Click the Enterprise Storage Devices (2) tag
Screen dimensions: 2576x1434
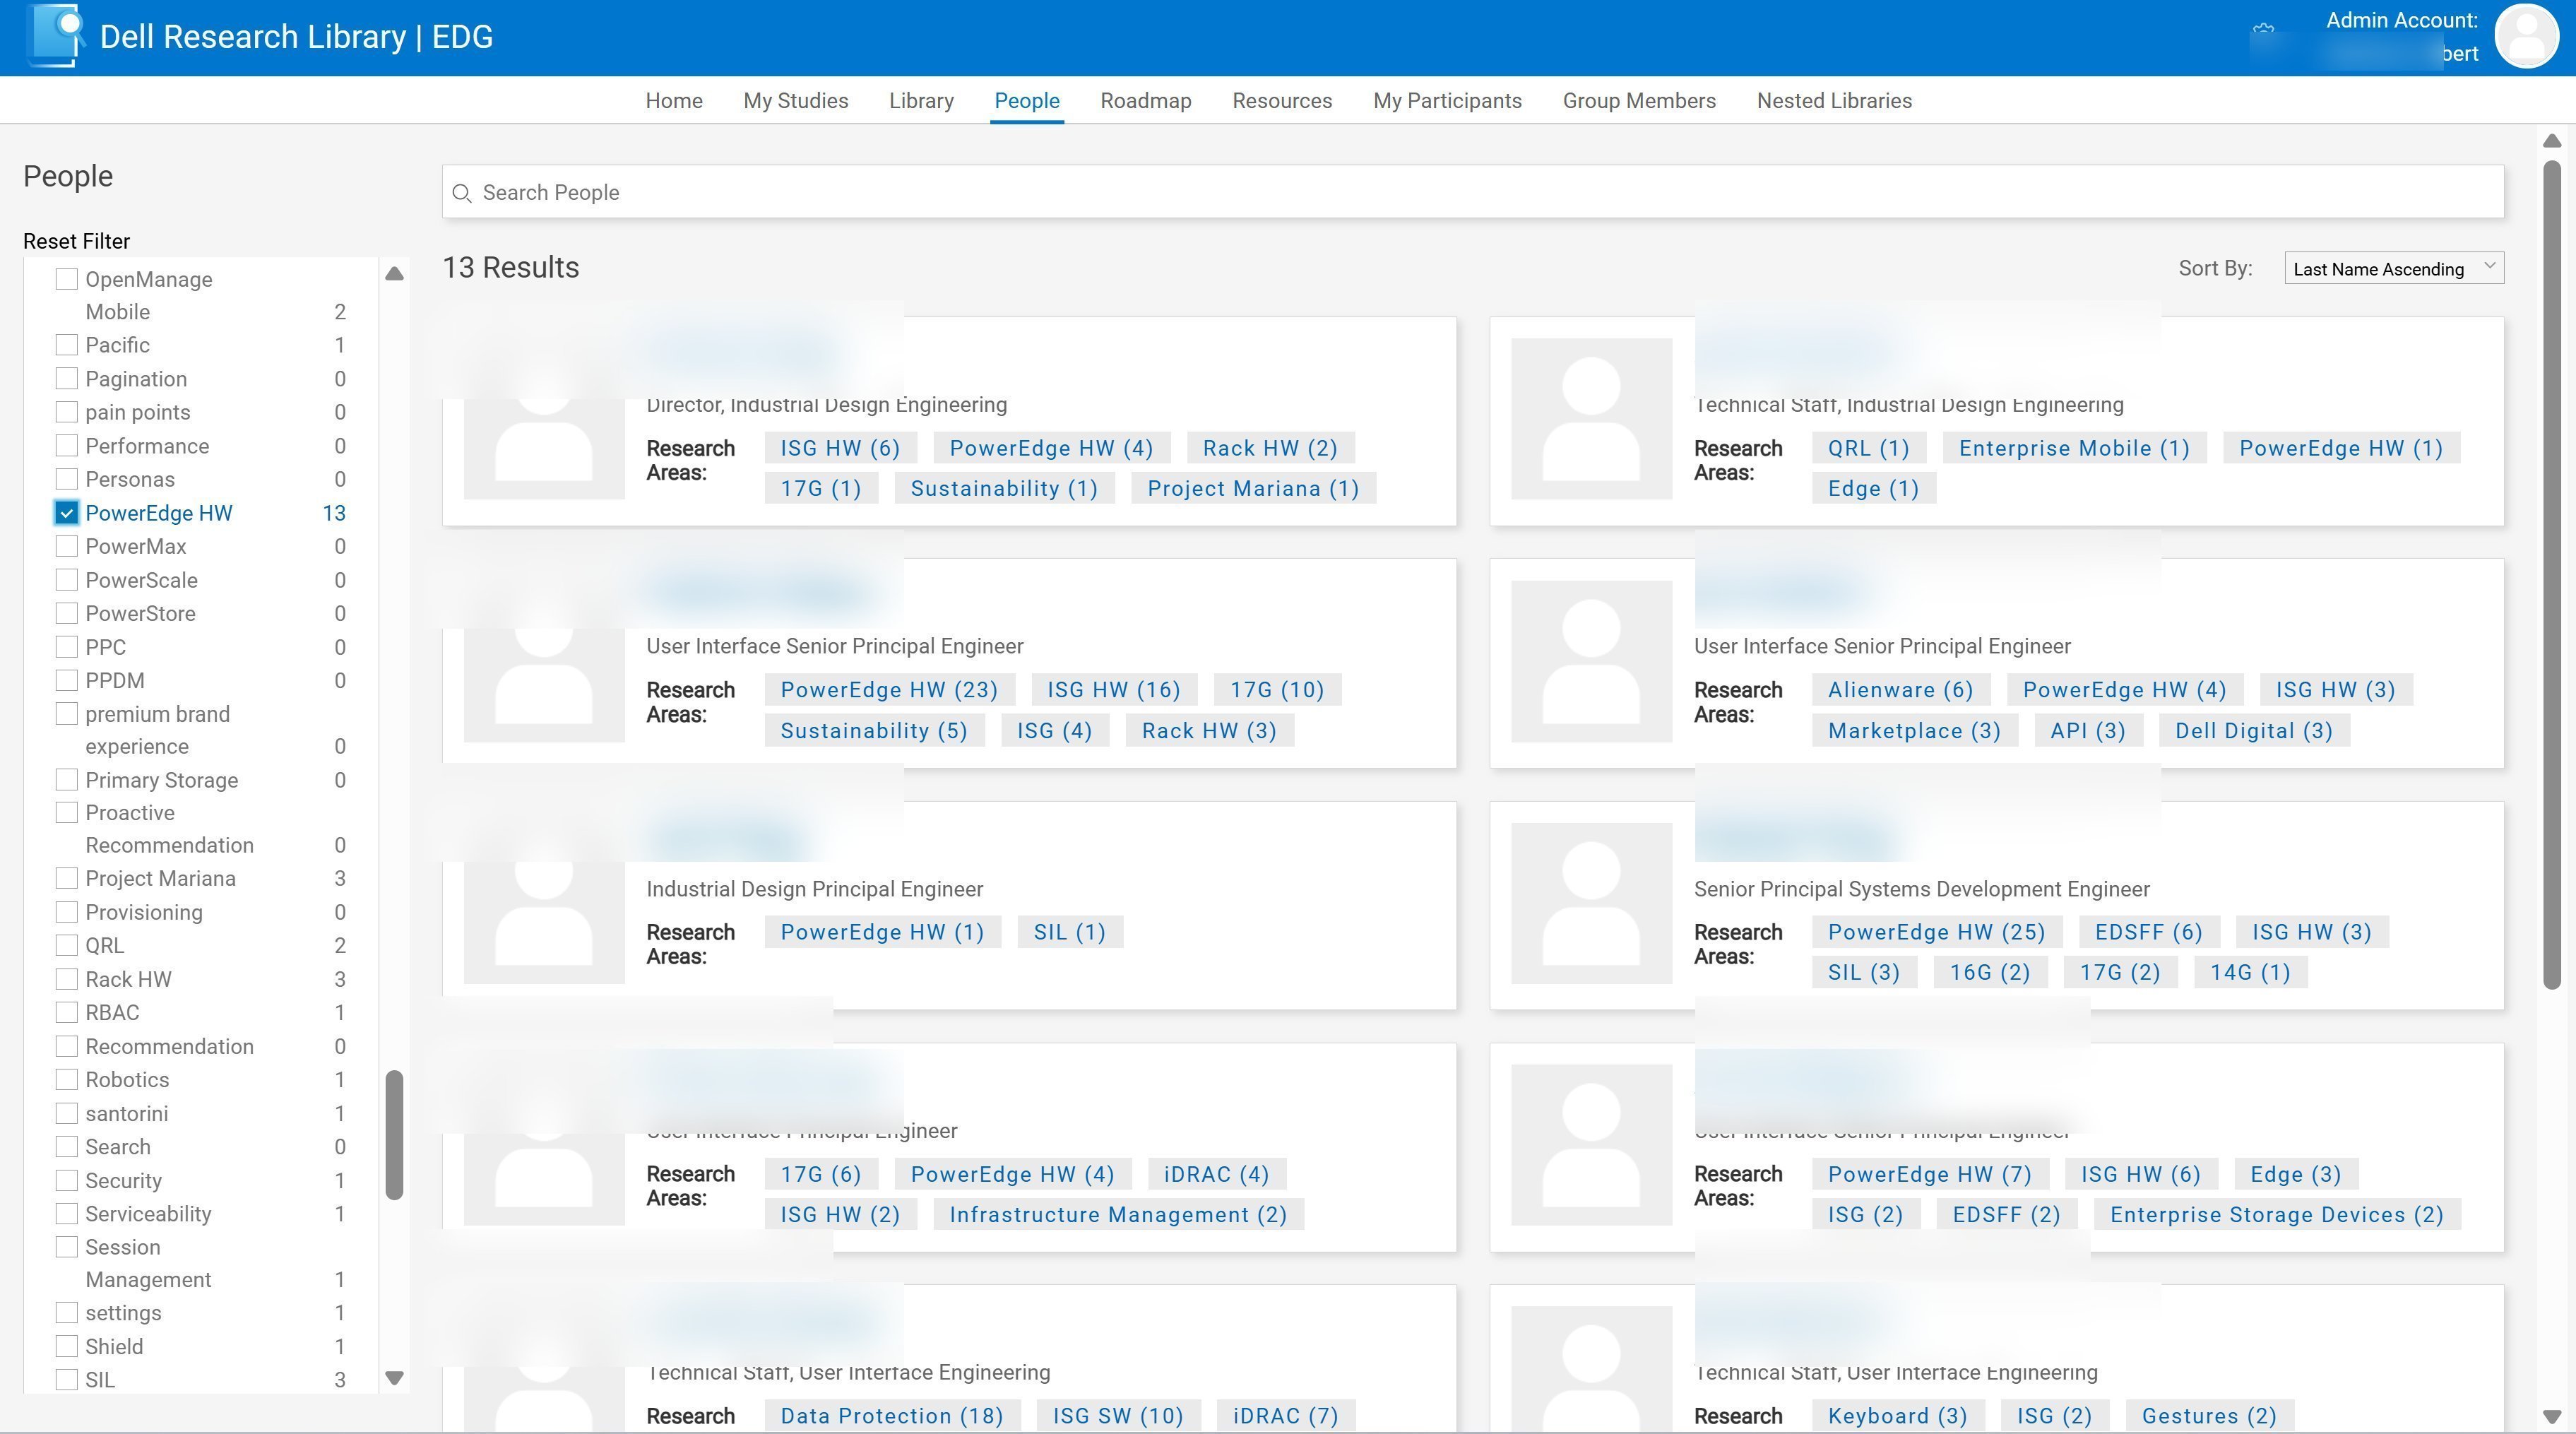click(x=2276, y=1215)
